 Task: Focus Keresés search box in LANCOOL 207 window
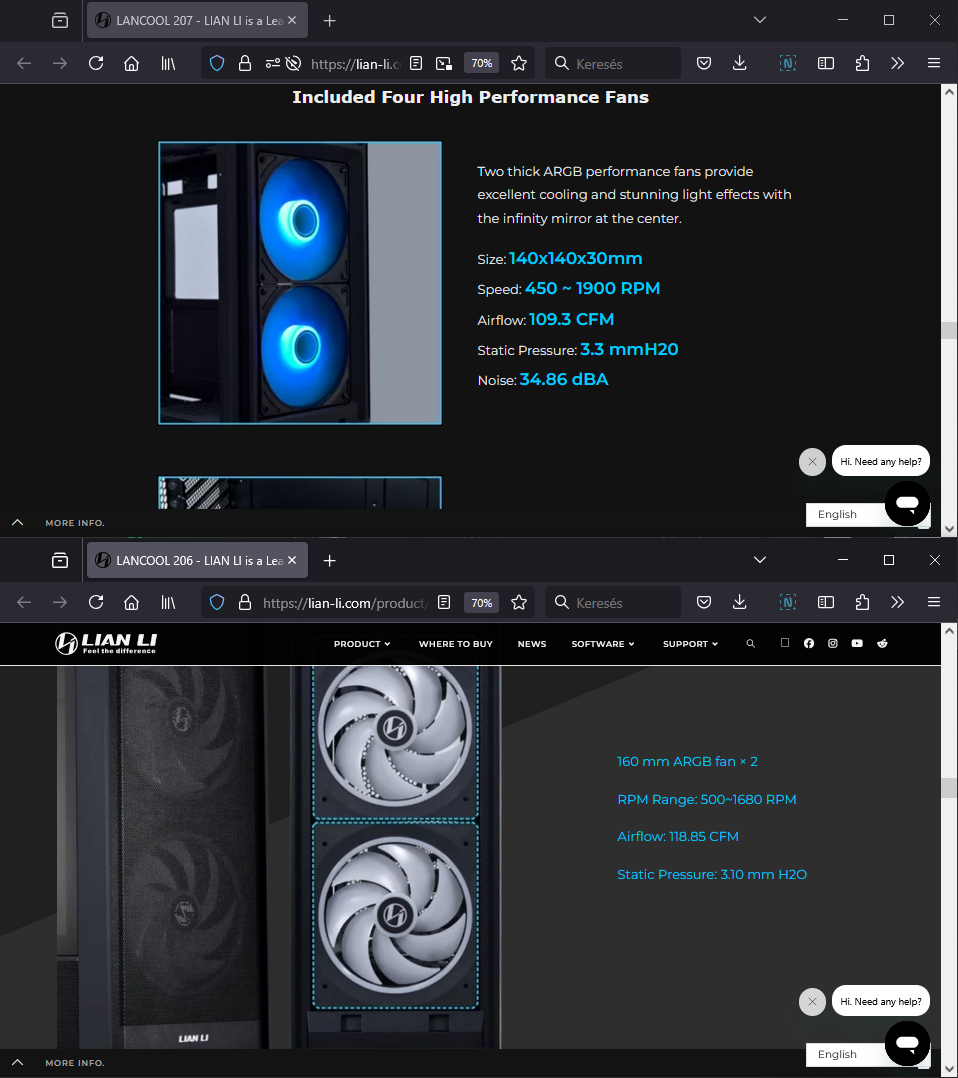click(x=613, y=63)
